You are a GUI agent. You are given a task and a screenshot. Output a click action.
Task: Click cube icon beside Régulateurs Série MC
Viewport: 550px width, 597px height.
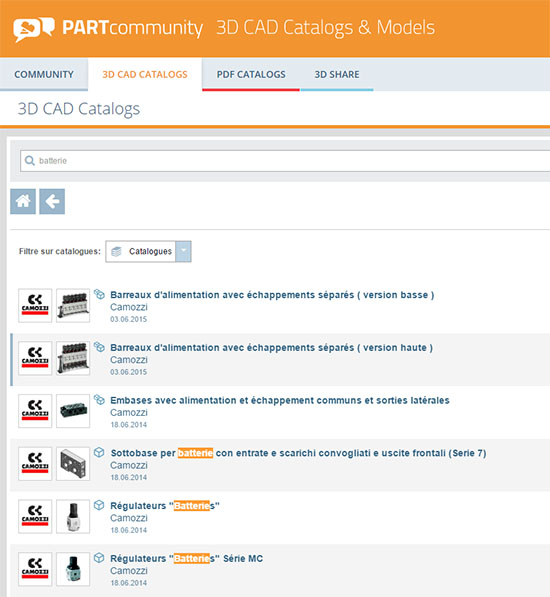pyautogui.click(x=99, y=558)
